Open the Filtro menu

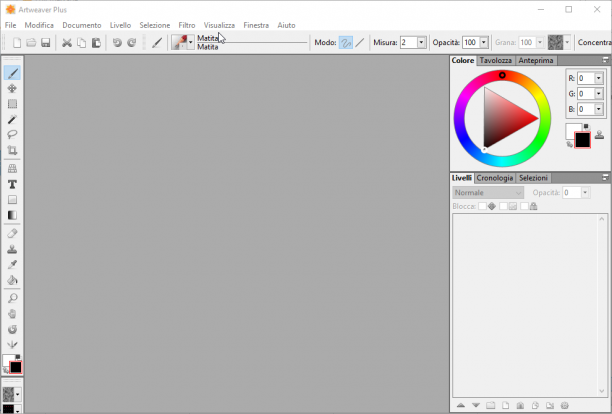(187, 25)
